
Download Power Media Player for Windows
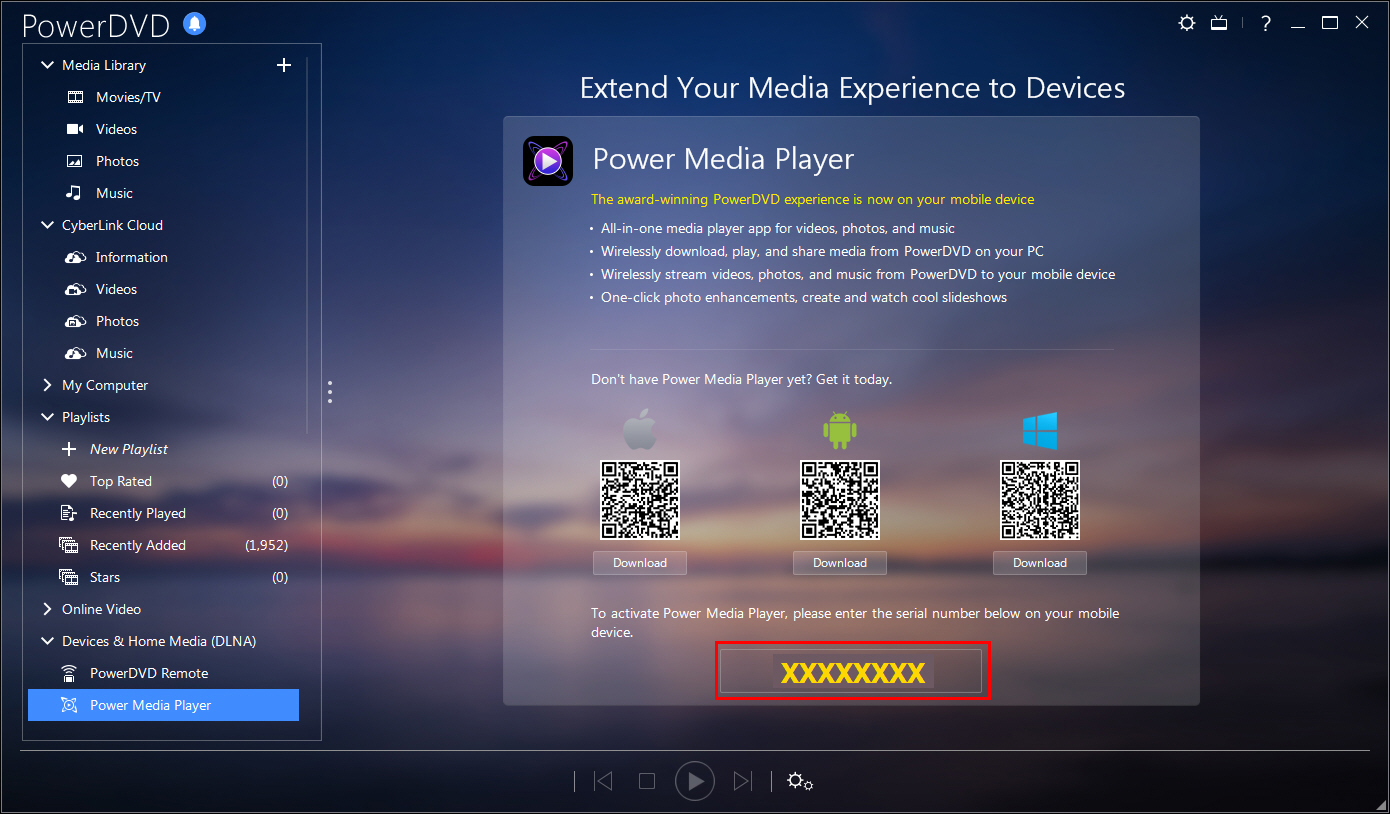point(1040,563)
